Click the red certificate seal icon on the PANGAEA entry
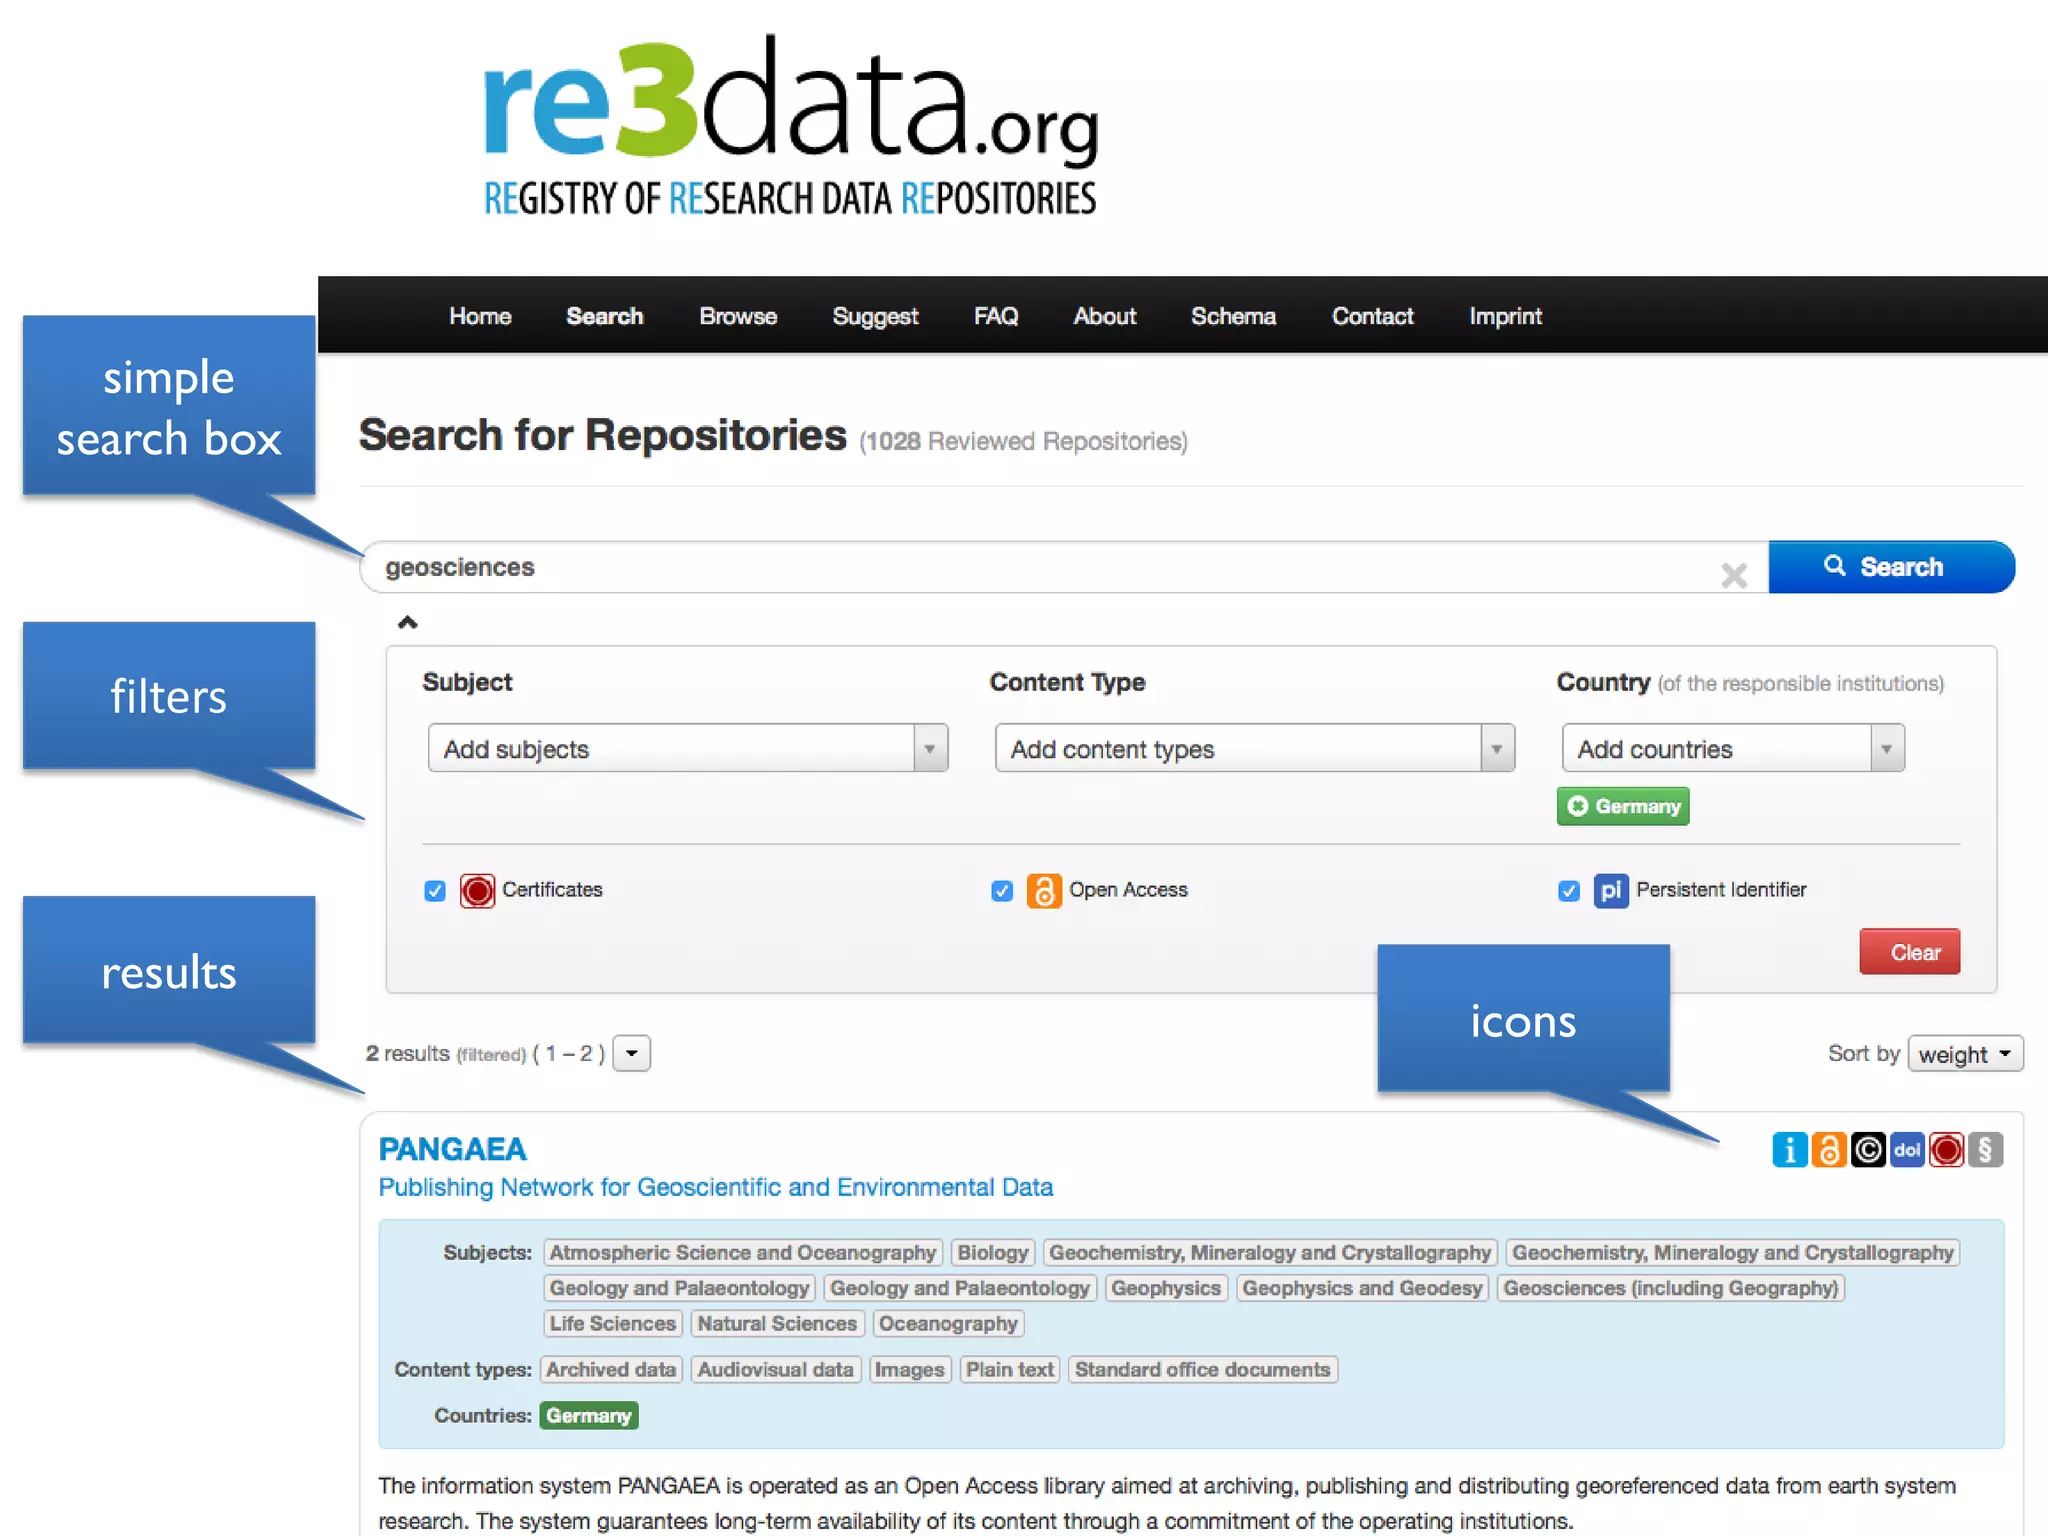Image resolution: width=2048 pixels, height=1536 pixels. [x=1946, y=1150]
